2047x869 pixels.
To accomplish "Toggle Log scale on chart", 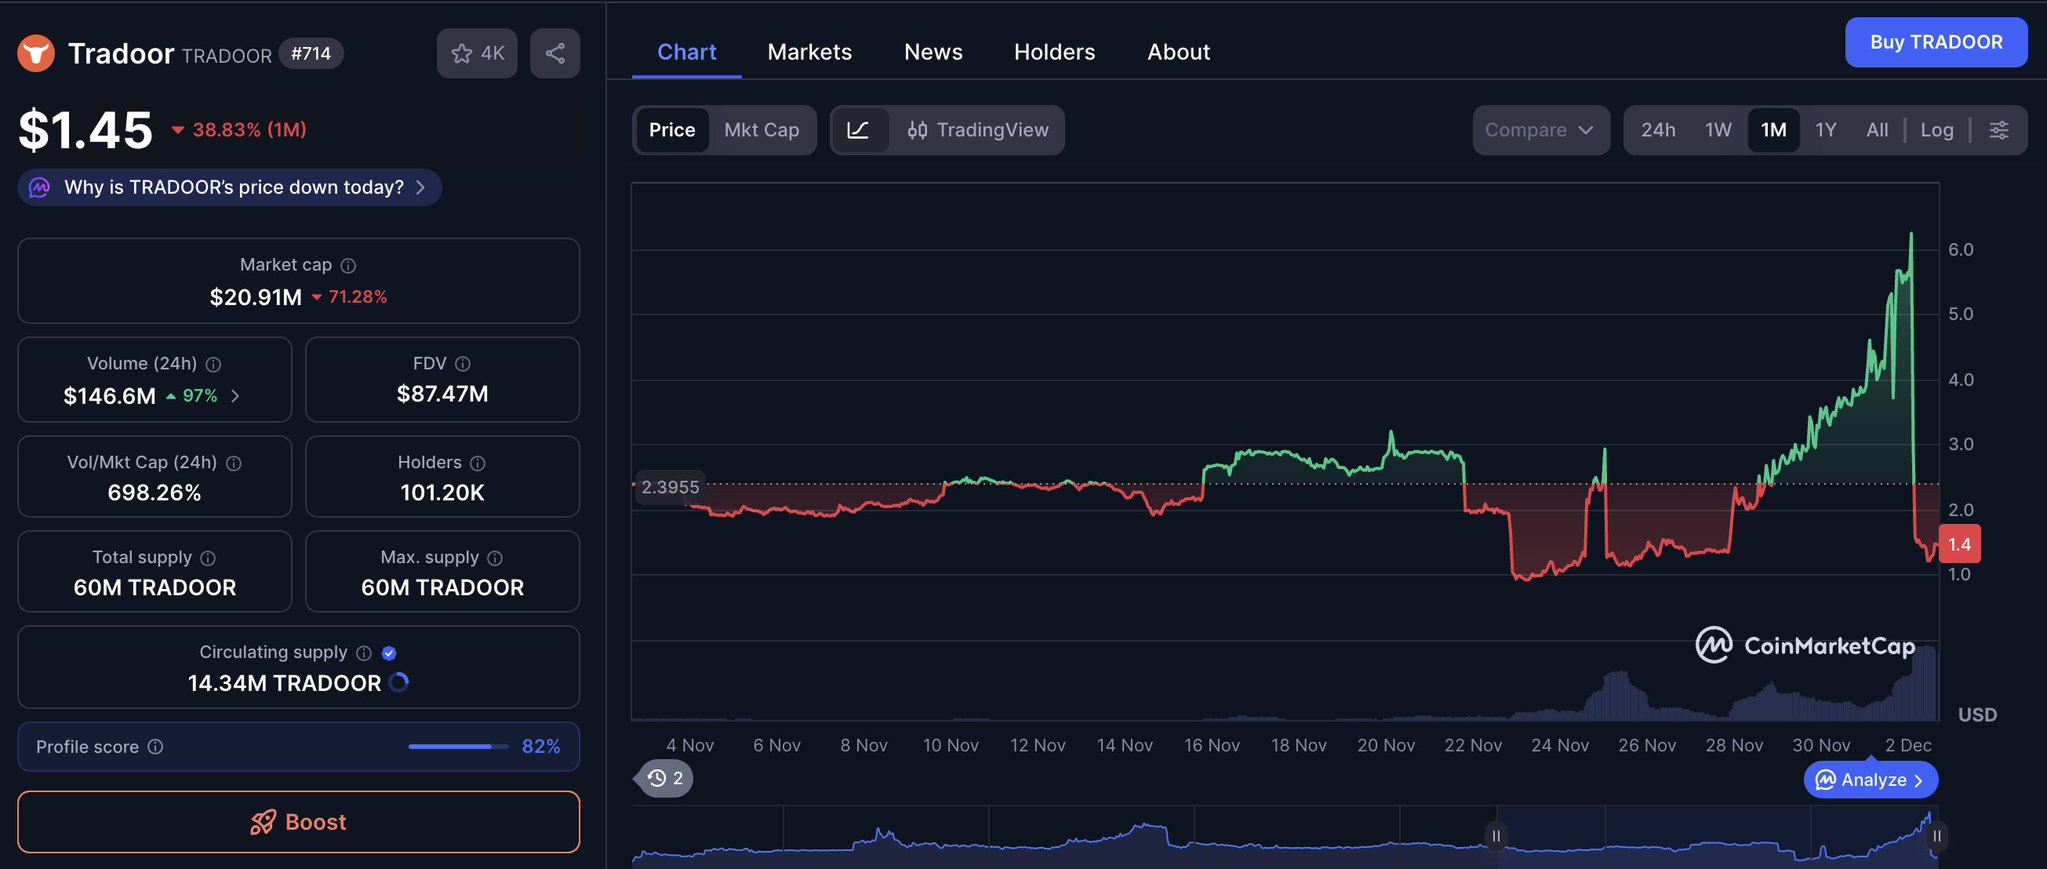I will (1936, 130).
